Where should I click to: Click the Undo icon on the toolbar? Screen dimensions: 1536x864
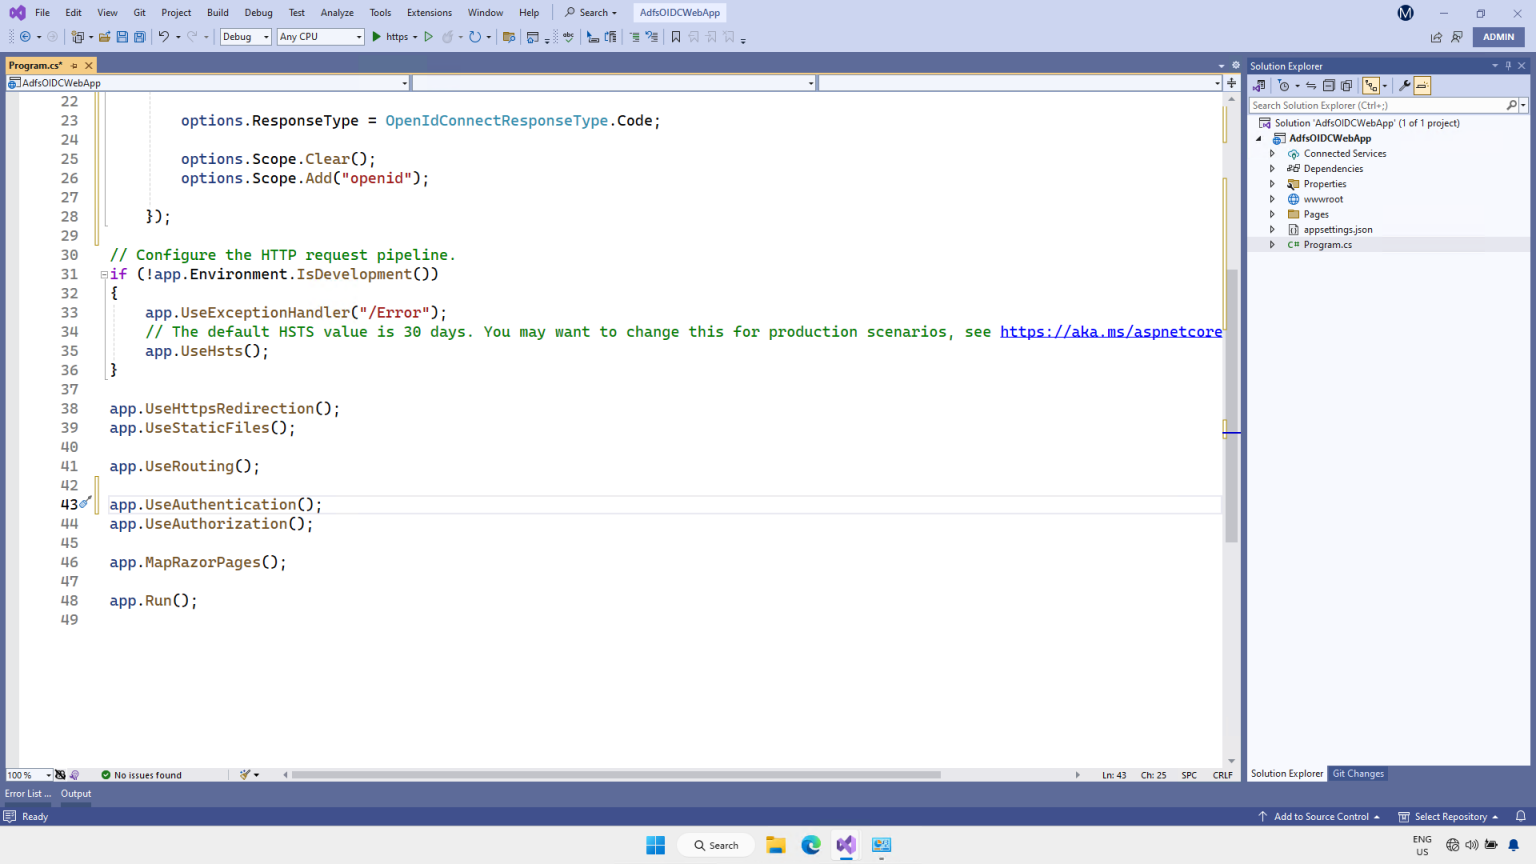[x=163, y=36]
